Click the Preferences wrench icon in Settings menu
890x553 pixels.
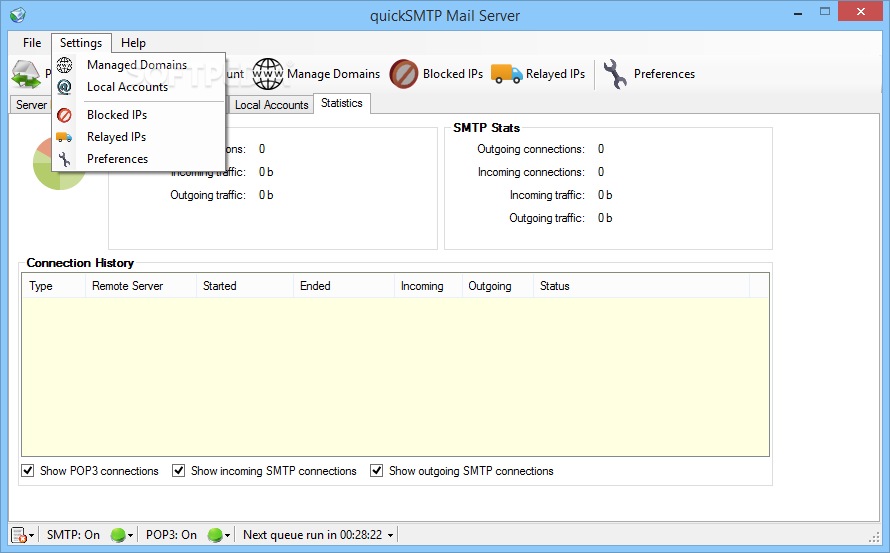coord(65,159)
